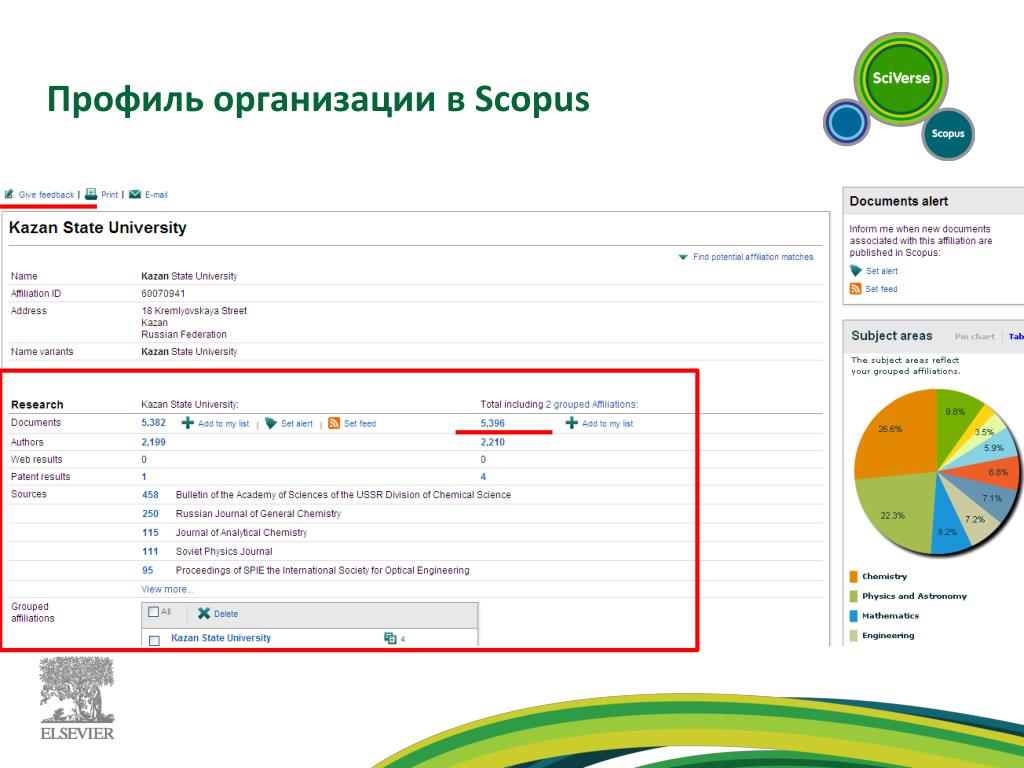Open the 115 Journal of Analytical Chemistry count
Viewport: 1024px width, 768px height.
[150, 533]
